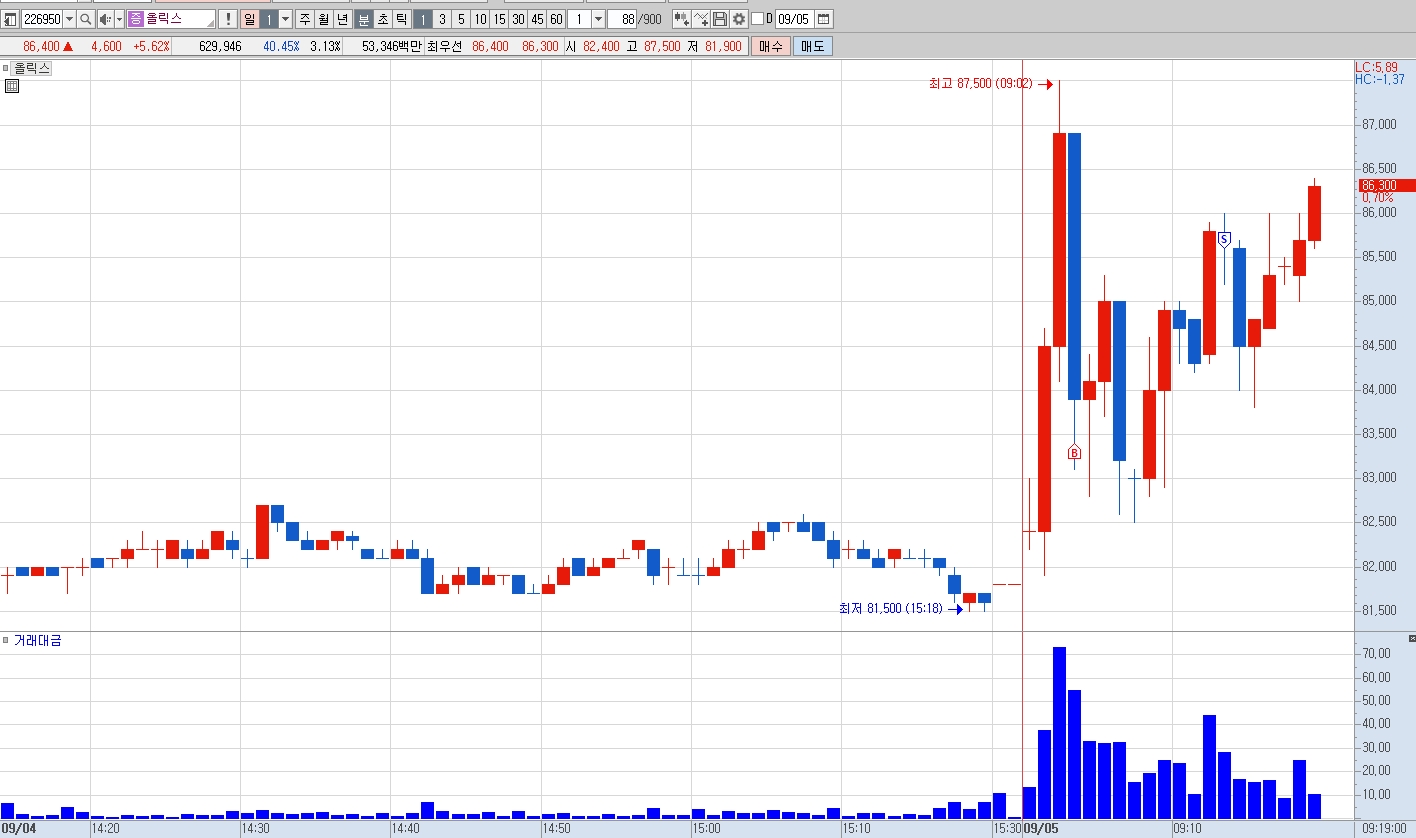Select 10 minute interval

pyautogui.click(x=480, y=19)
